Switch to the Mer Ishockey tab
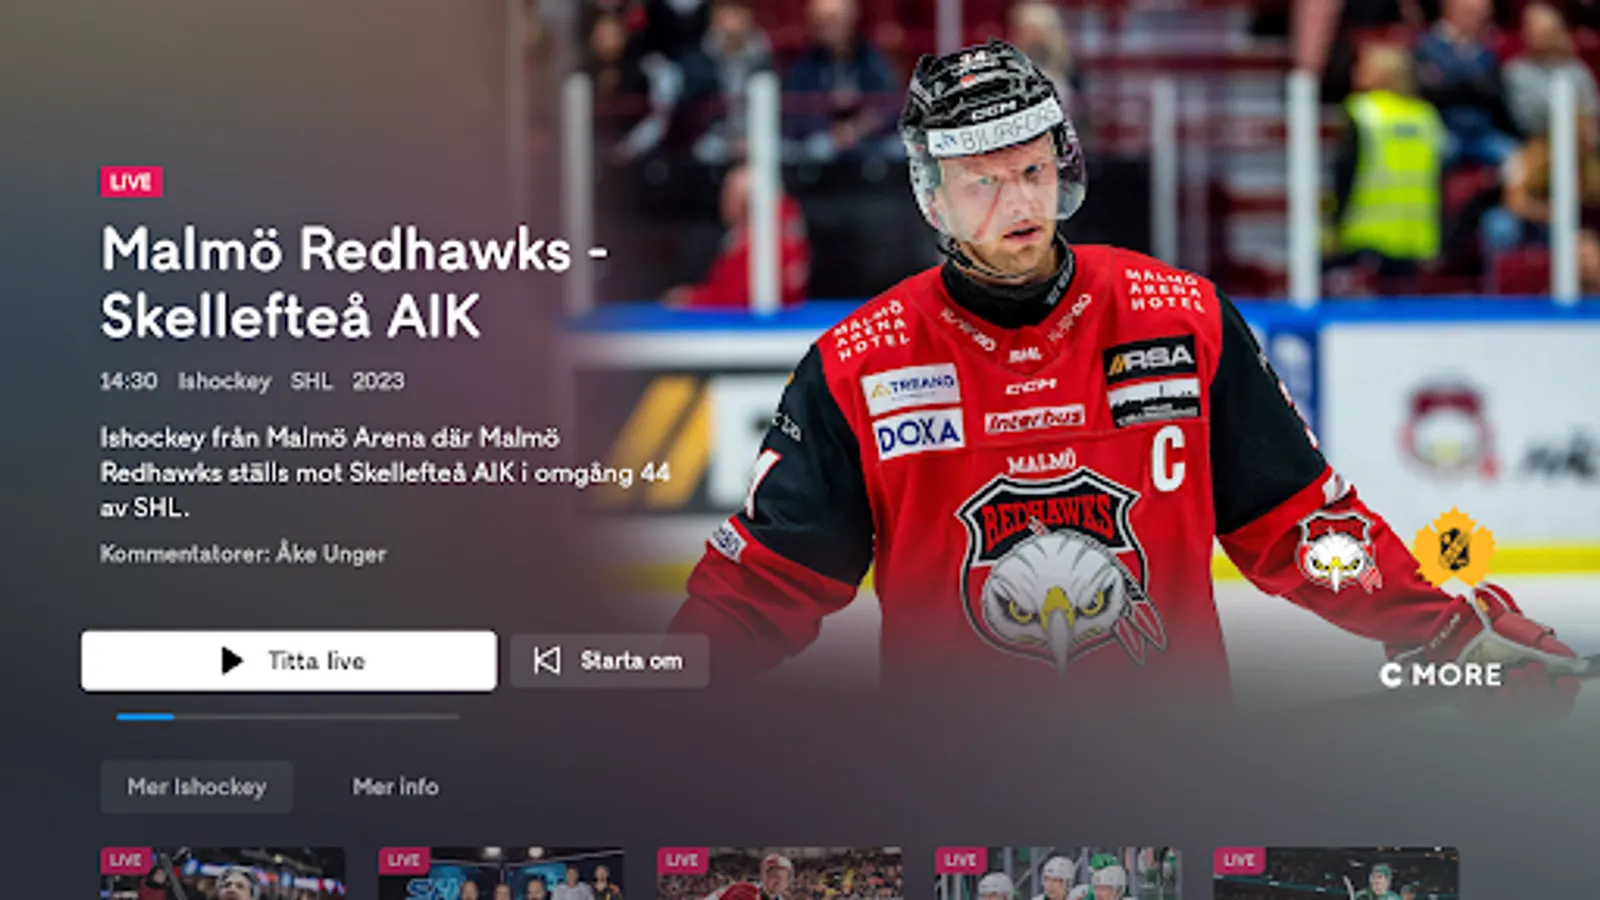 197,787
